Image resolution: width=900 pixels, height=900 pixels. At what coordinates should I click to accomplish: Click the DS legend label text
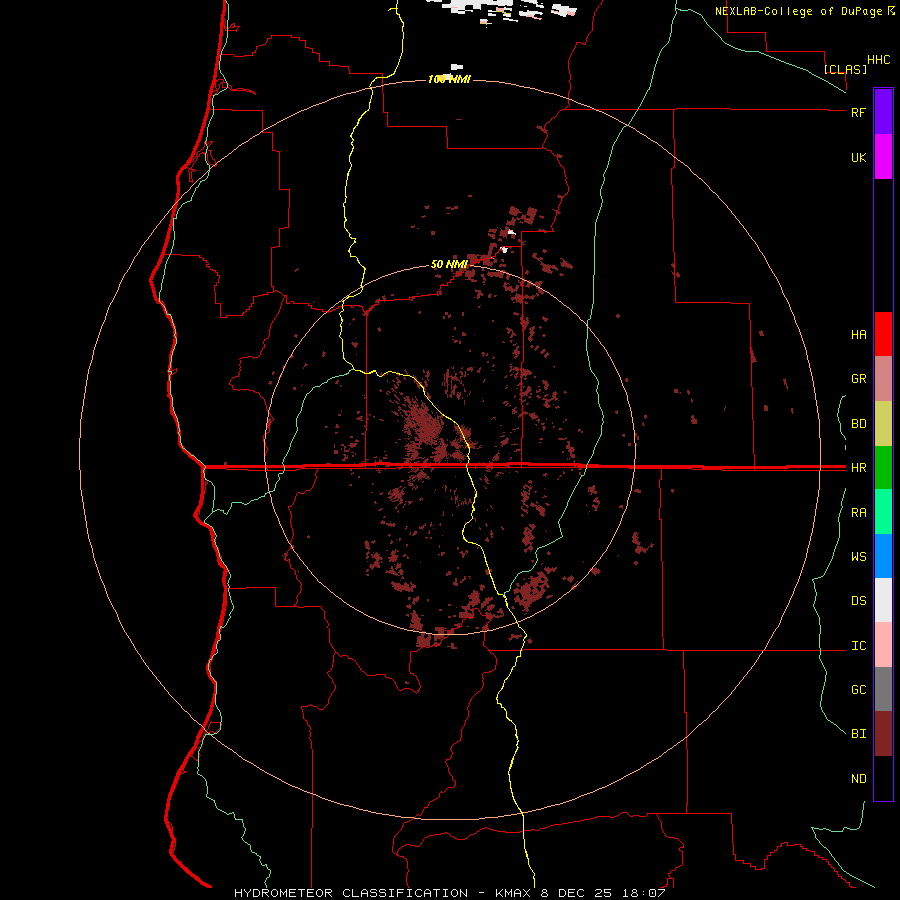click(858, 601)
